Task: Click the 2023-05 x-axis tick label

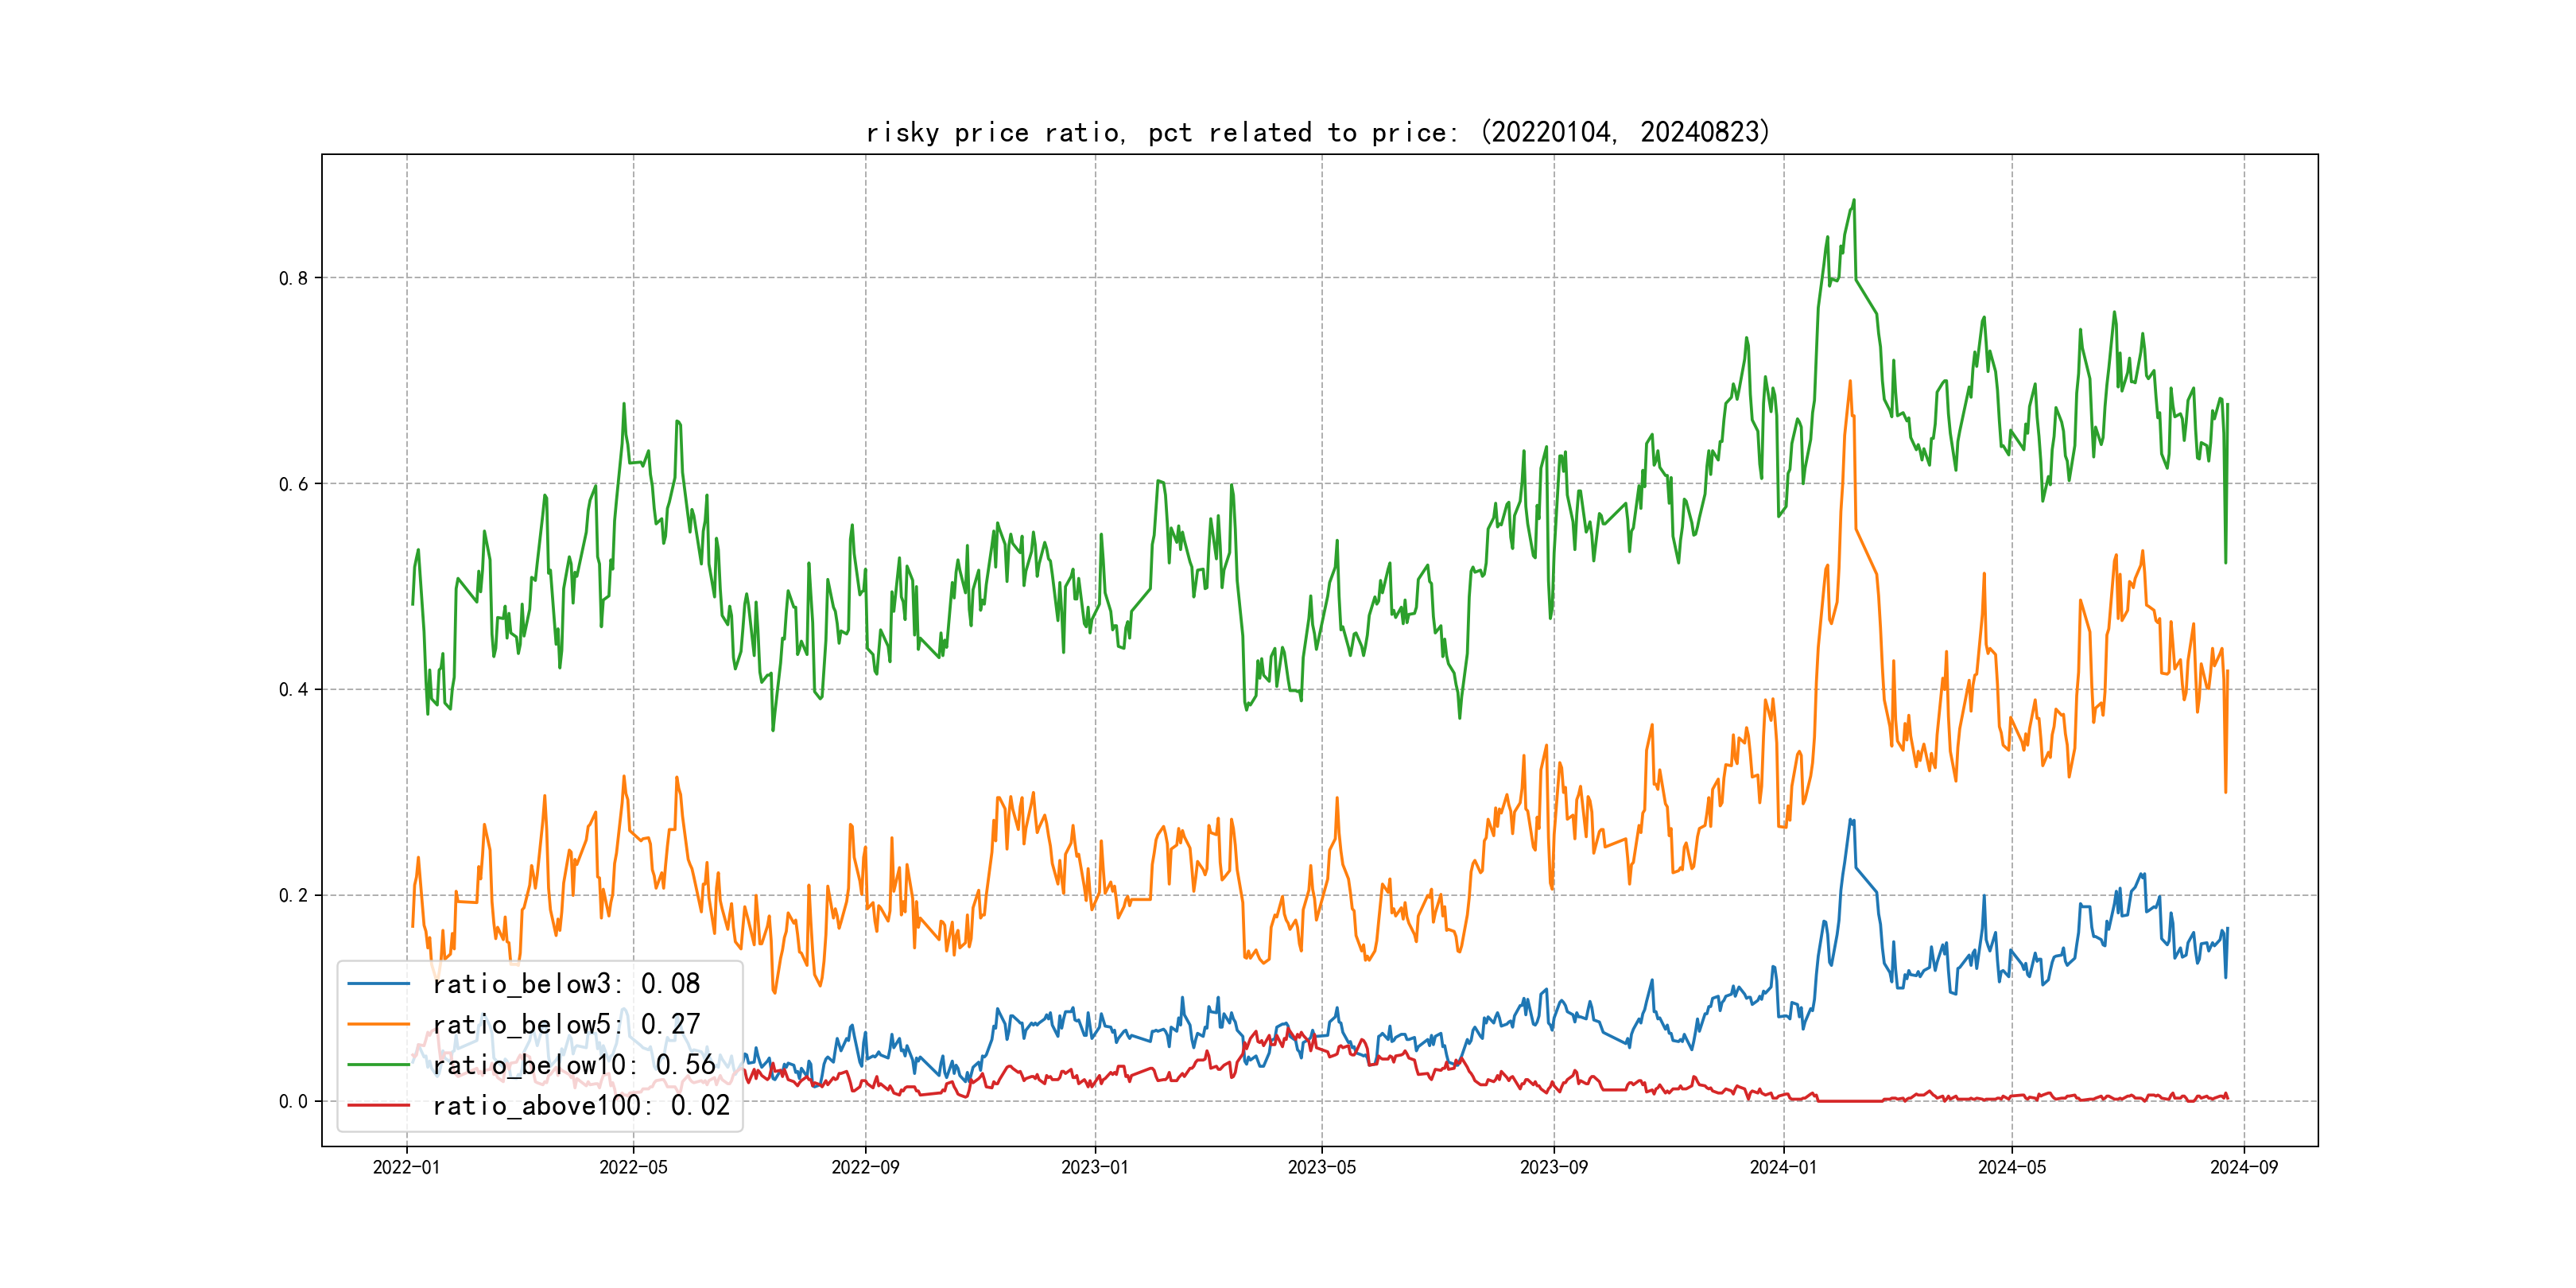Action: pyautogui.click(x=1322, y=1167)
